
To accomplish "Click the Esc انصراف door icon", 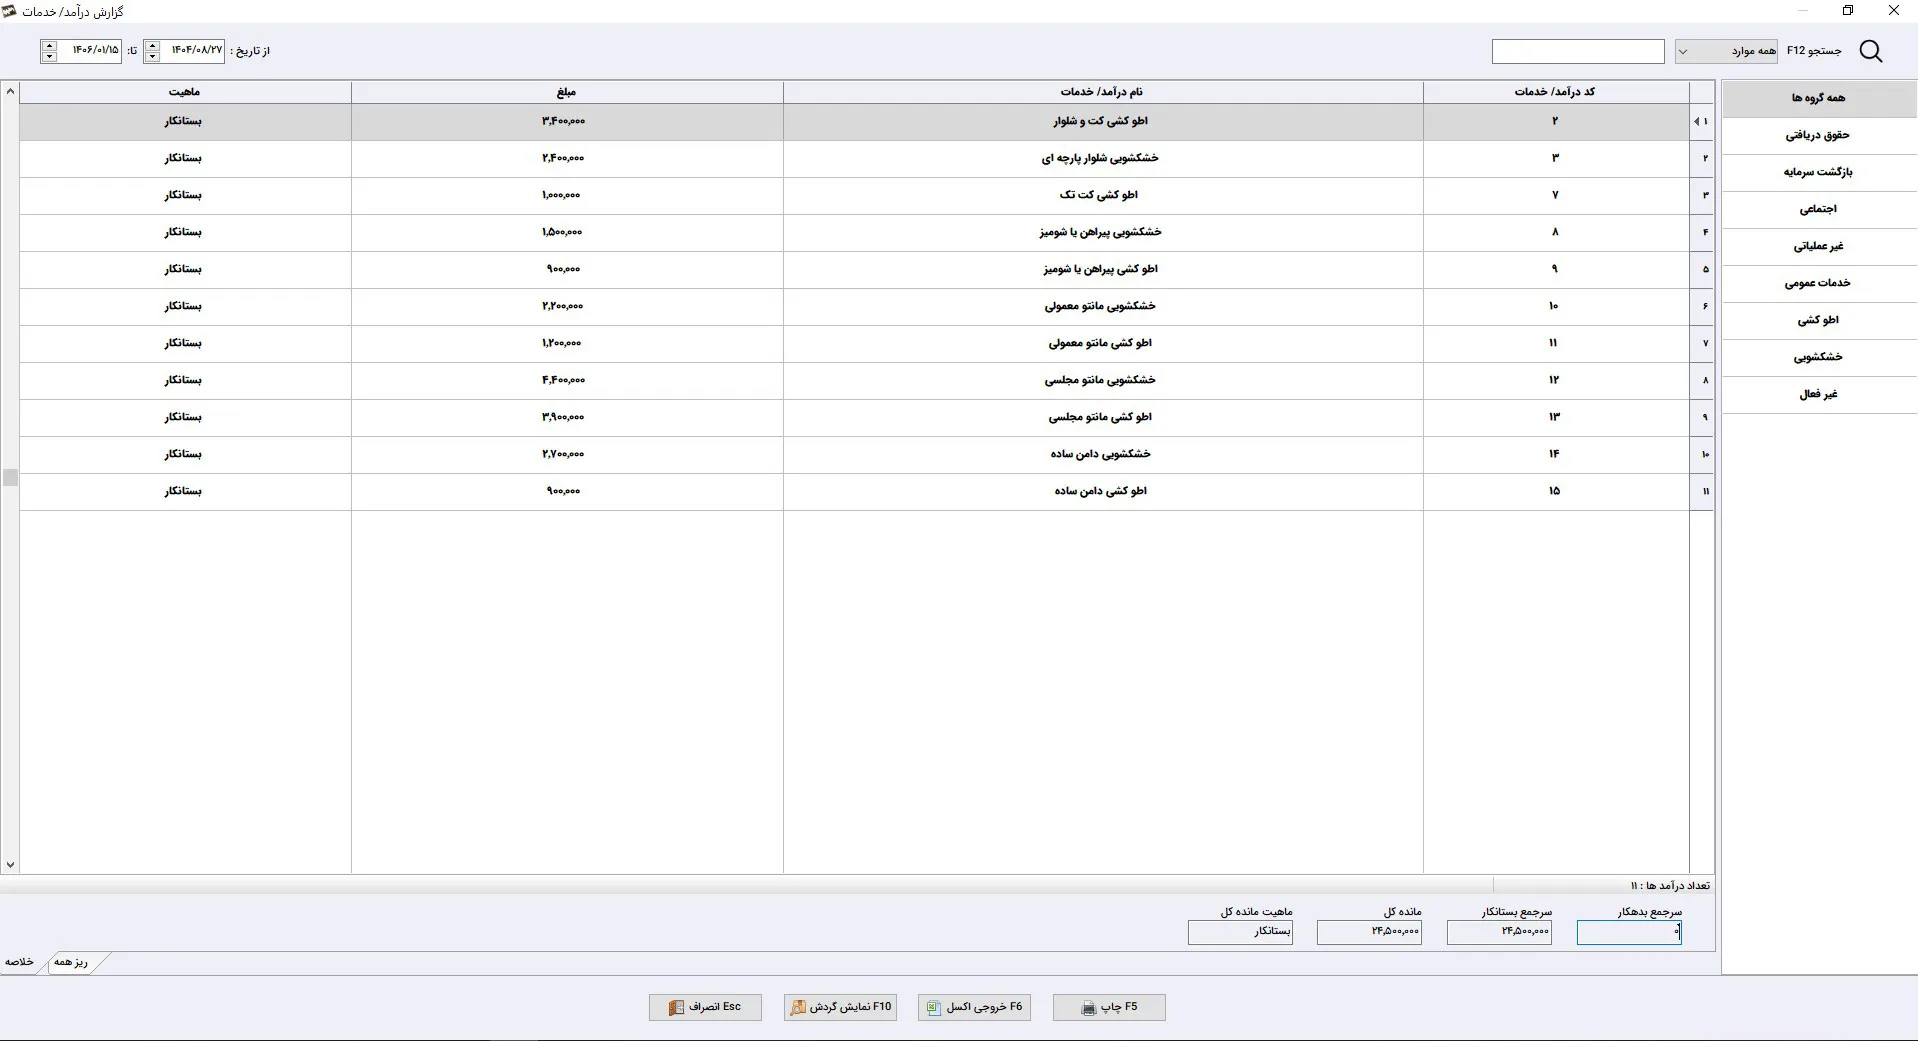I will pos(677,1008).
